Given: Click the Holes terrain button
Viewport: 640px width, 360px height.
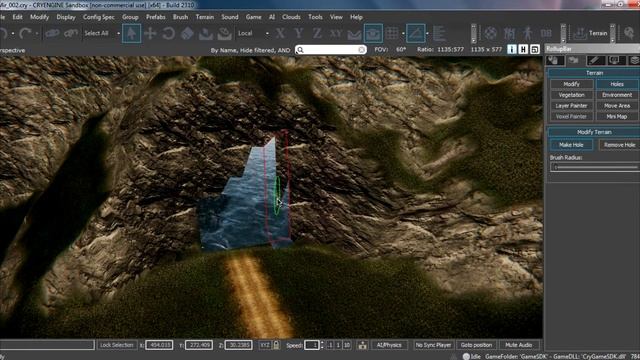Looking at the screenshot, I should pyautogui.click(x=617, y=84).
